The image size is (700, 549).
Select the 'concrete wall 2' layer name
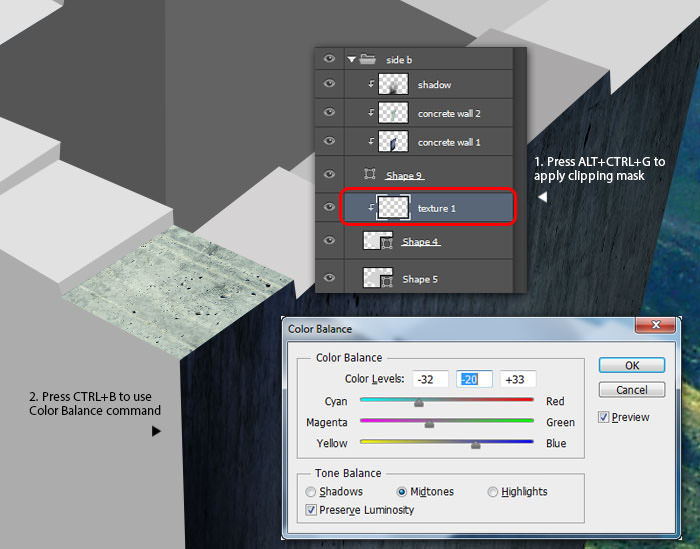point(449,114)
